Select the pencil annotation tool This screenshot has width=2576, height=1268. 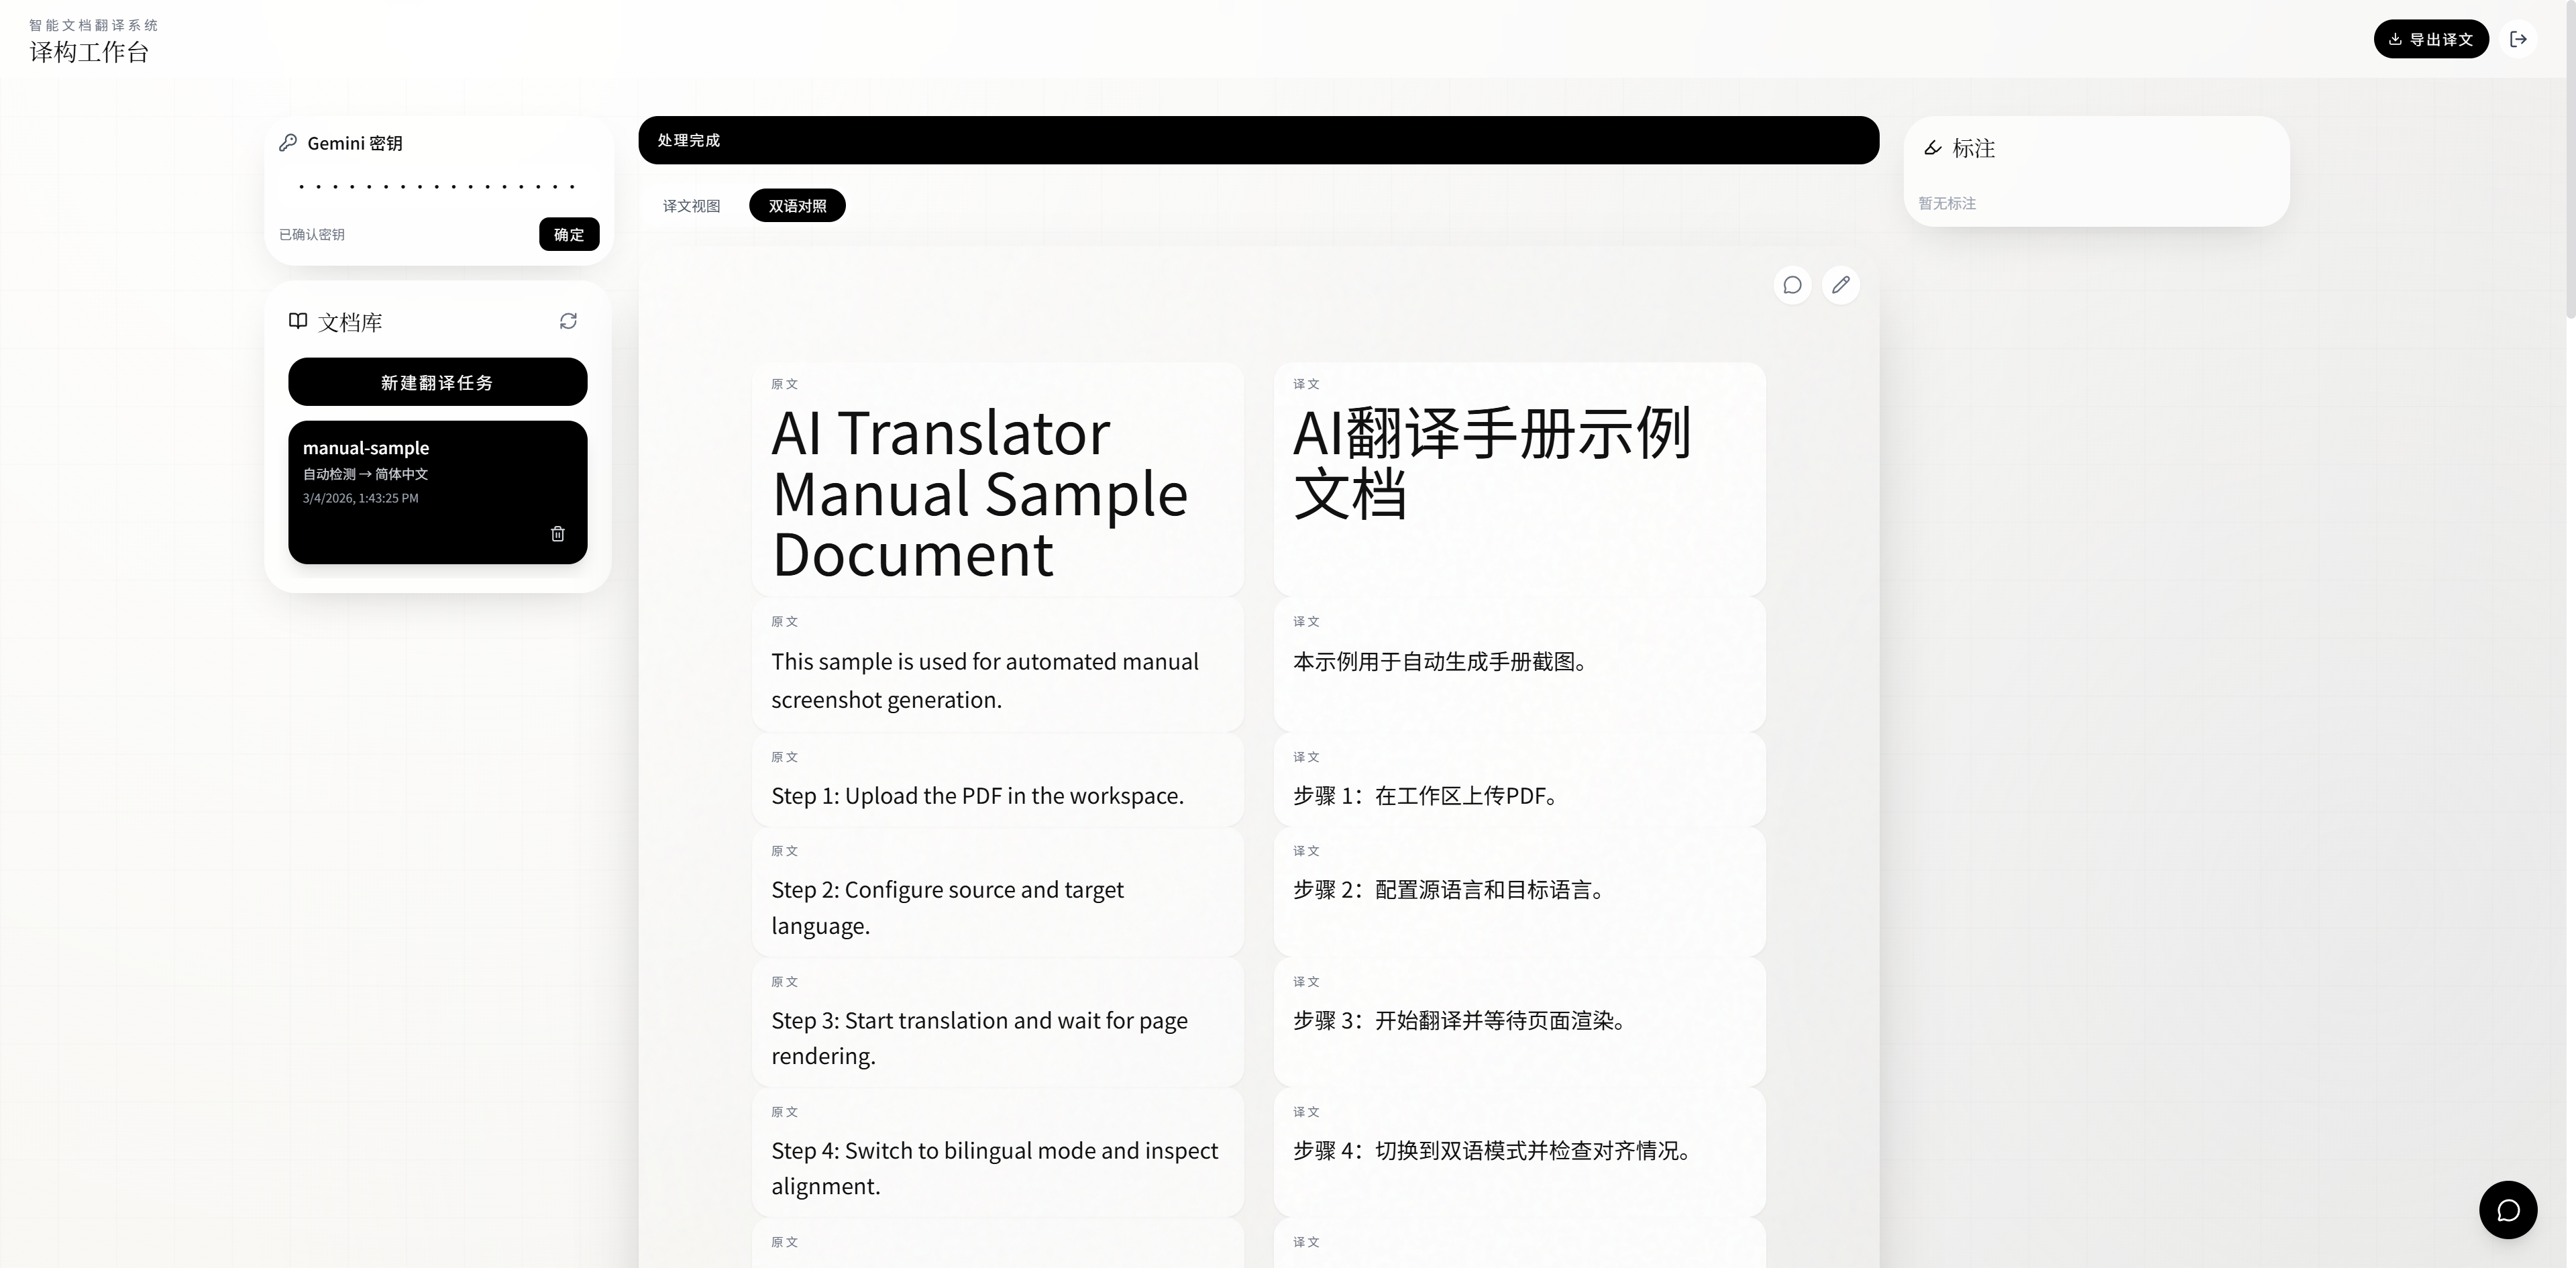[x=1841, y=285]
